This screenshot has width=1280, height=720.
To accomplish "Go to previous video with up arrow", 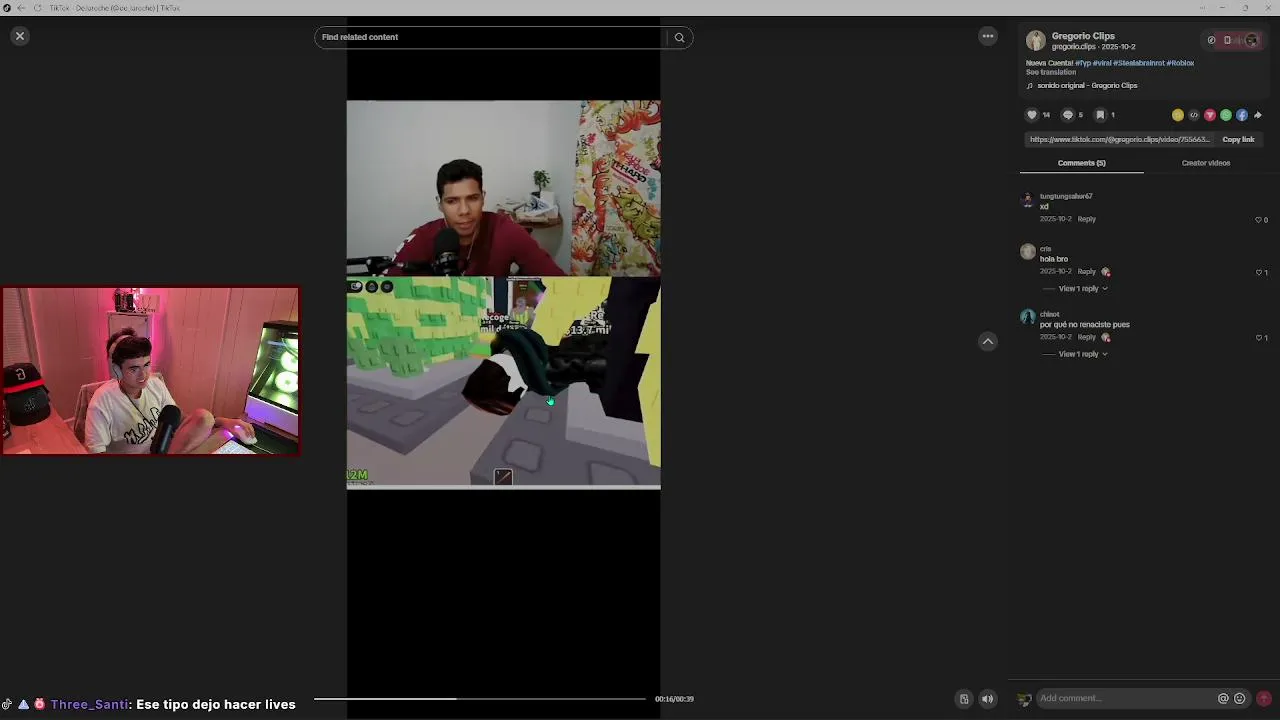I will (x=988, y=341).
